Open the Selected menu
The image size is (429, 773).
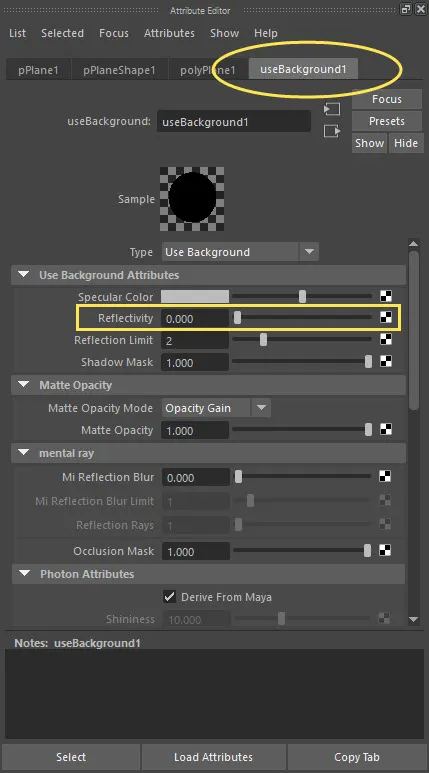62,33
